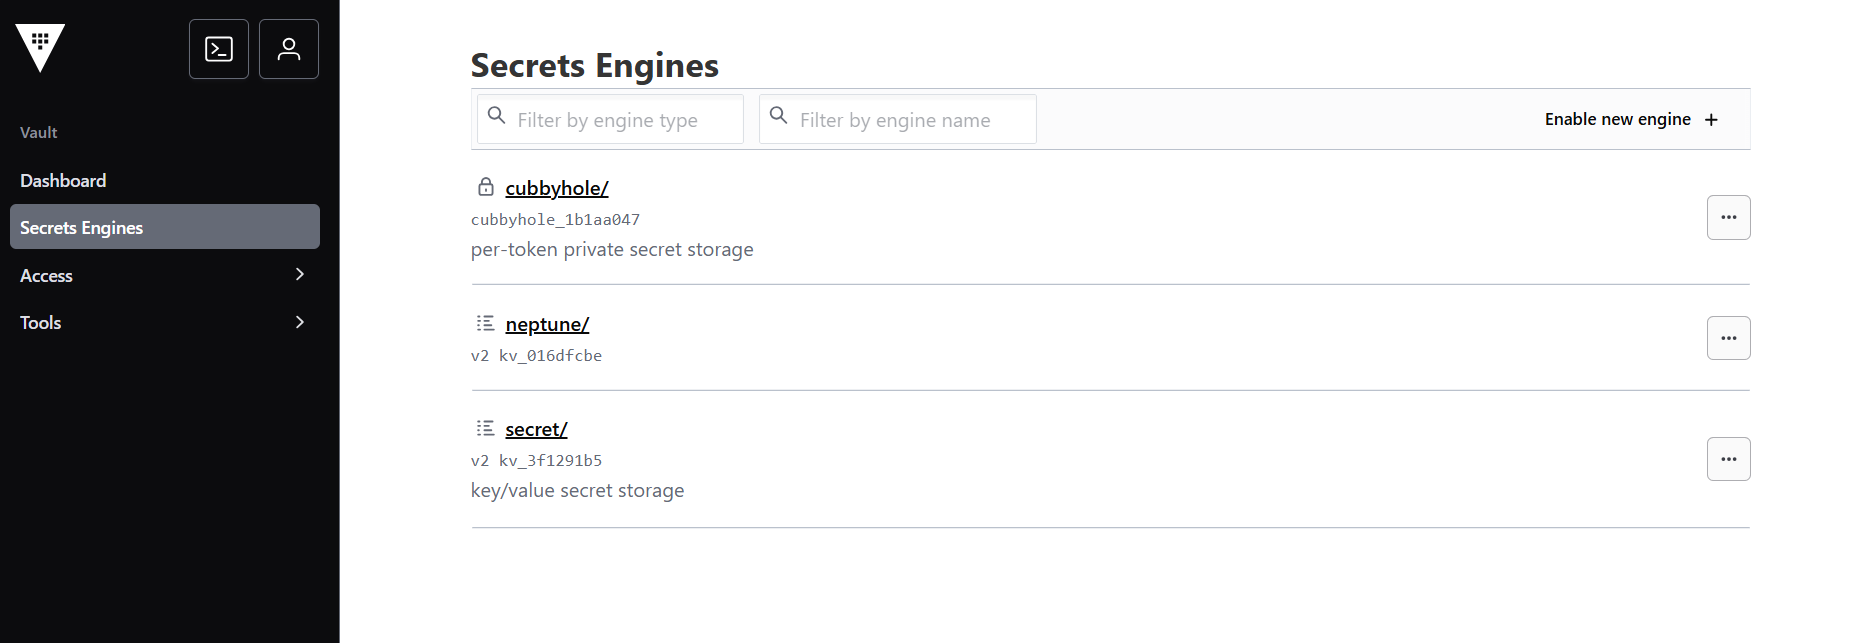Screen dimensions: 1867x643
Task: Click the cubbyhole_1b1aa047 accessor text
Action: [x=555, y=219]
